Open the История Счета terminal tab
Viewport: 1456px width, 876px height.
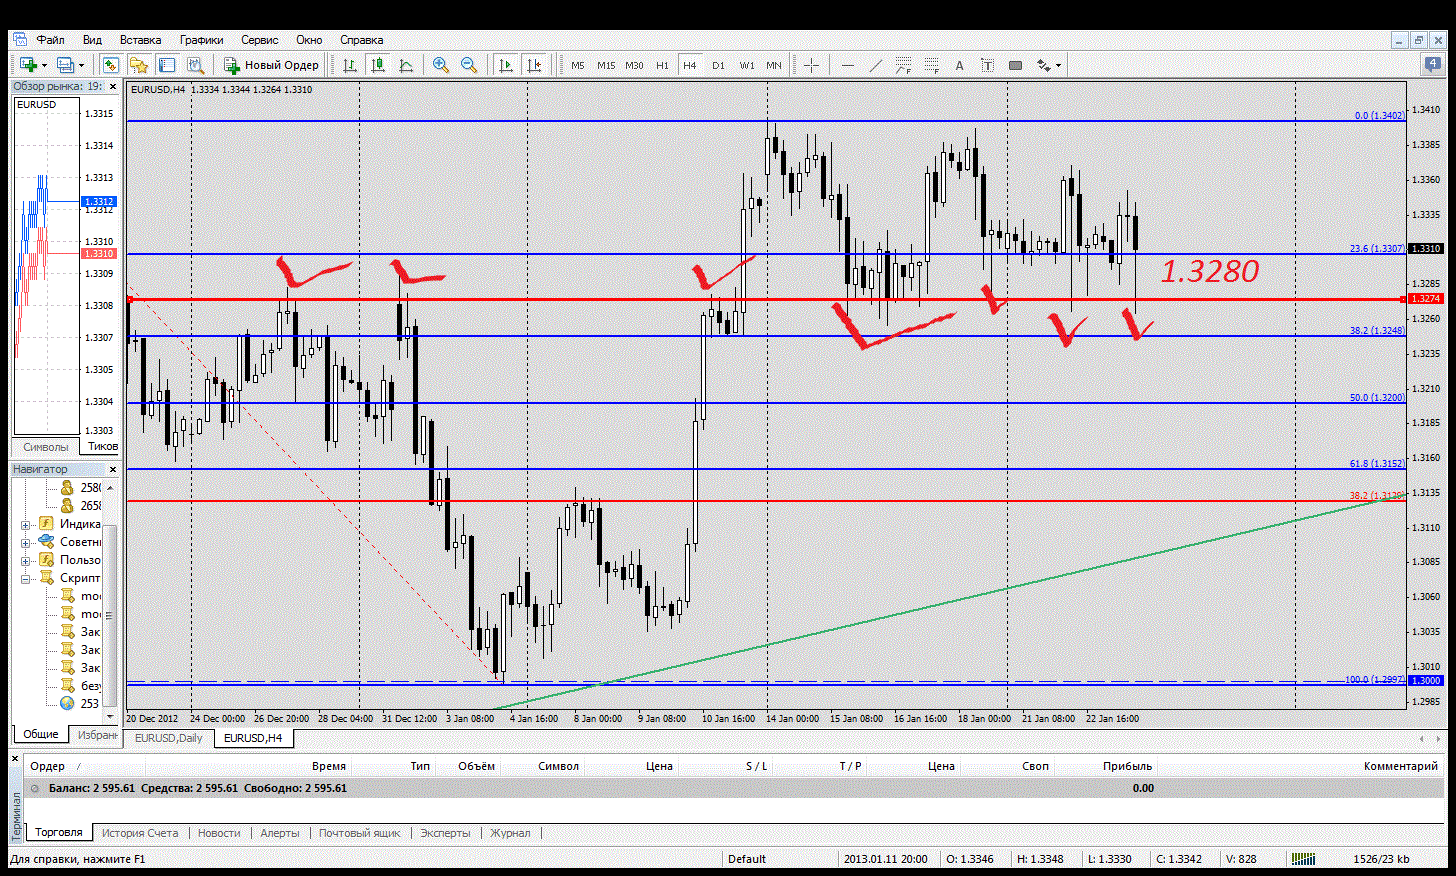point(140,833)
